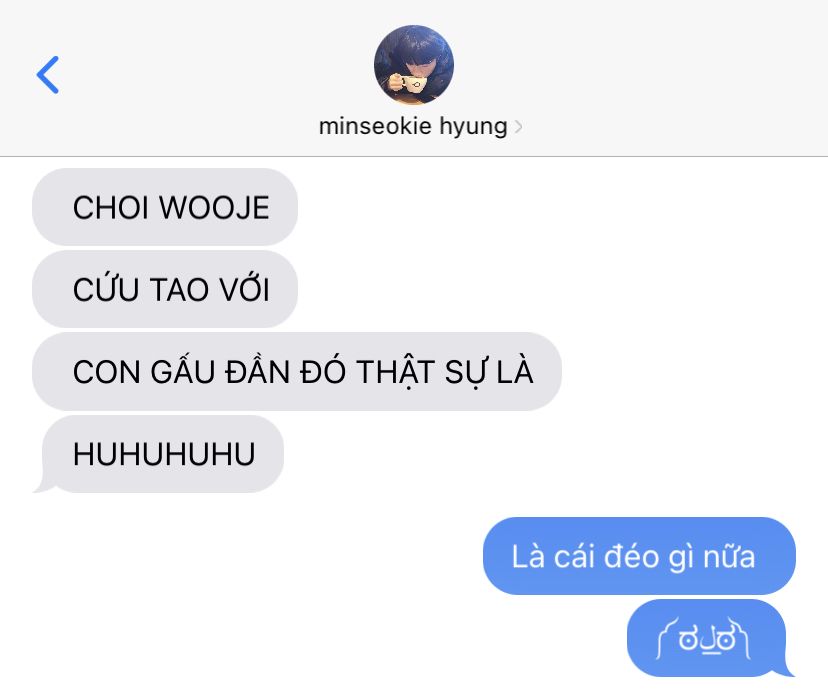Click the word hyung in the header

coord(473,127)
